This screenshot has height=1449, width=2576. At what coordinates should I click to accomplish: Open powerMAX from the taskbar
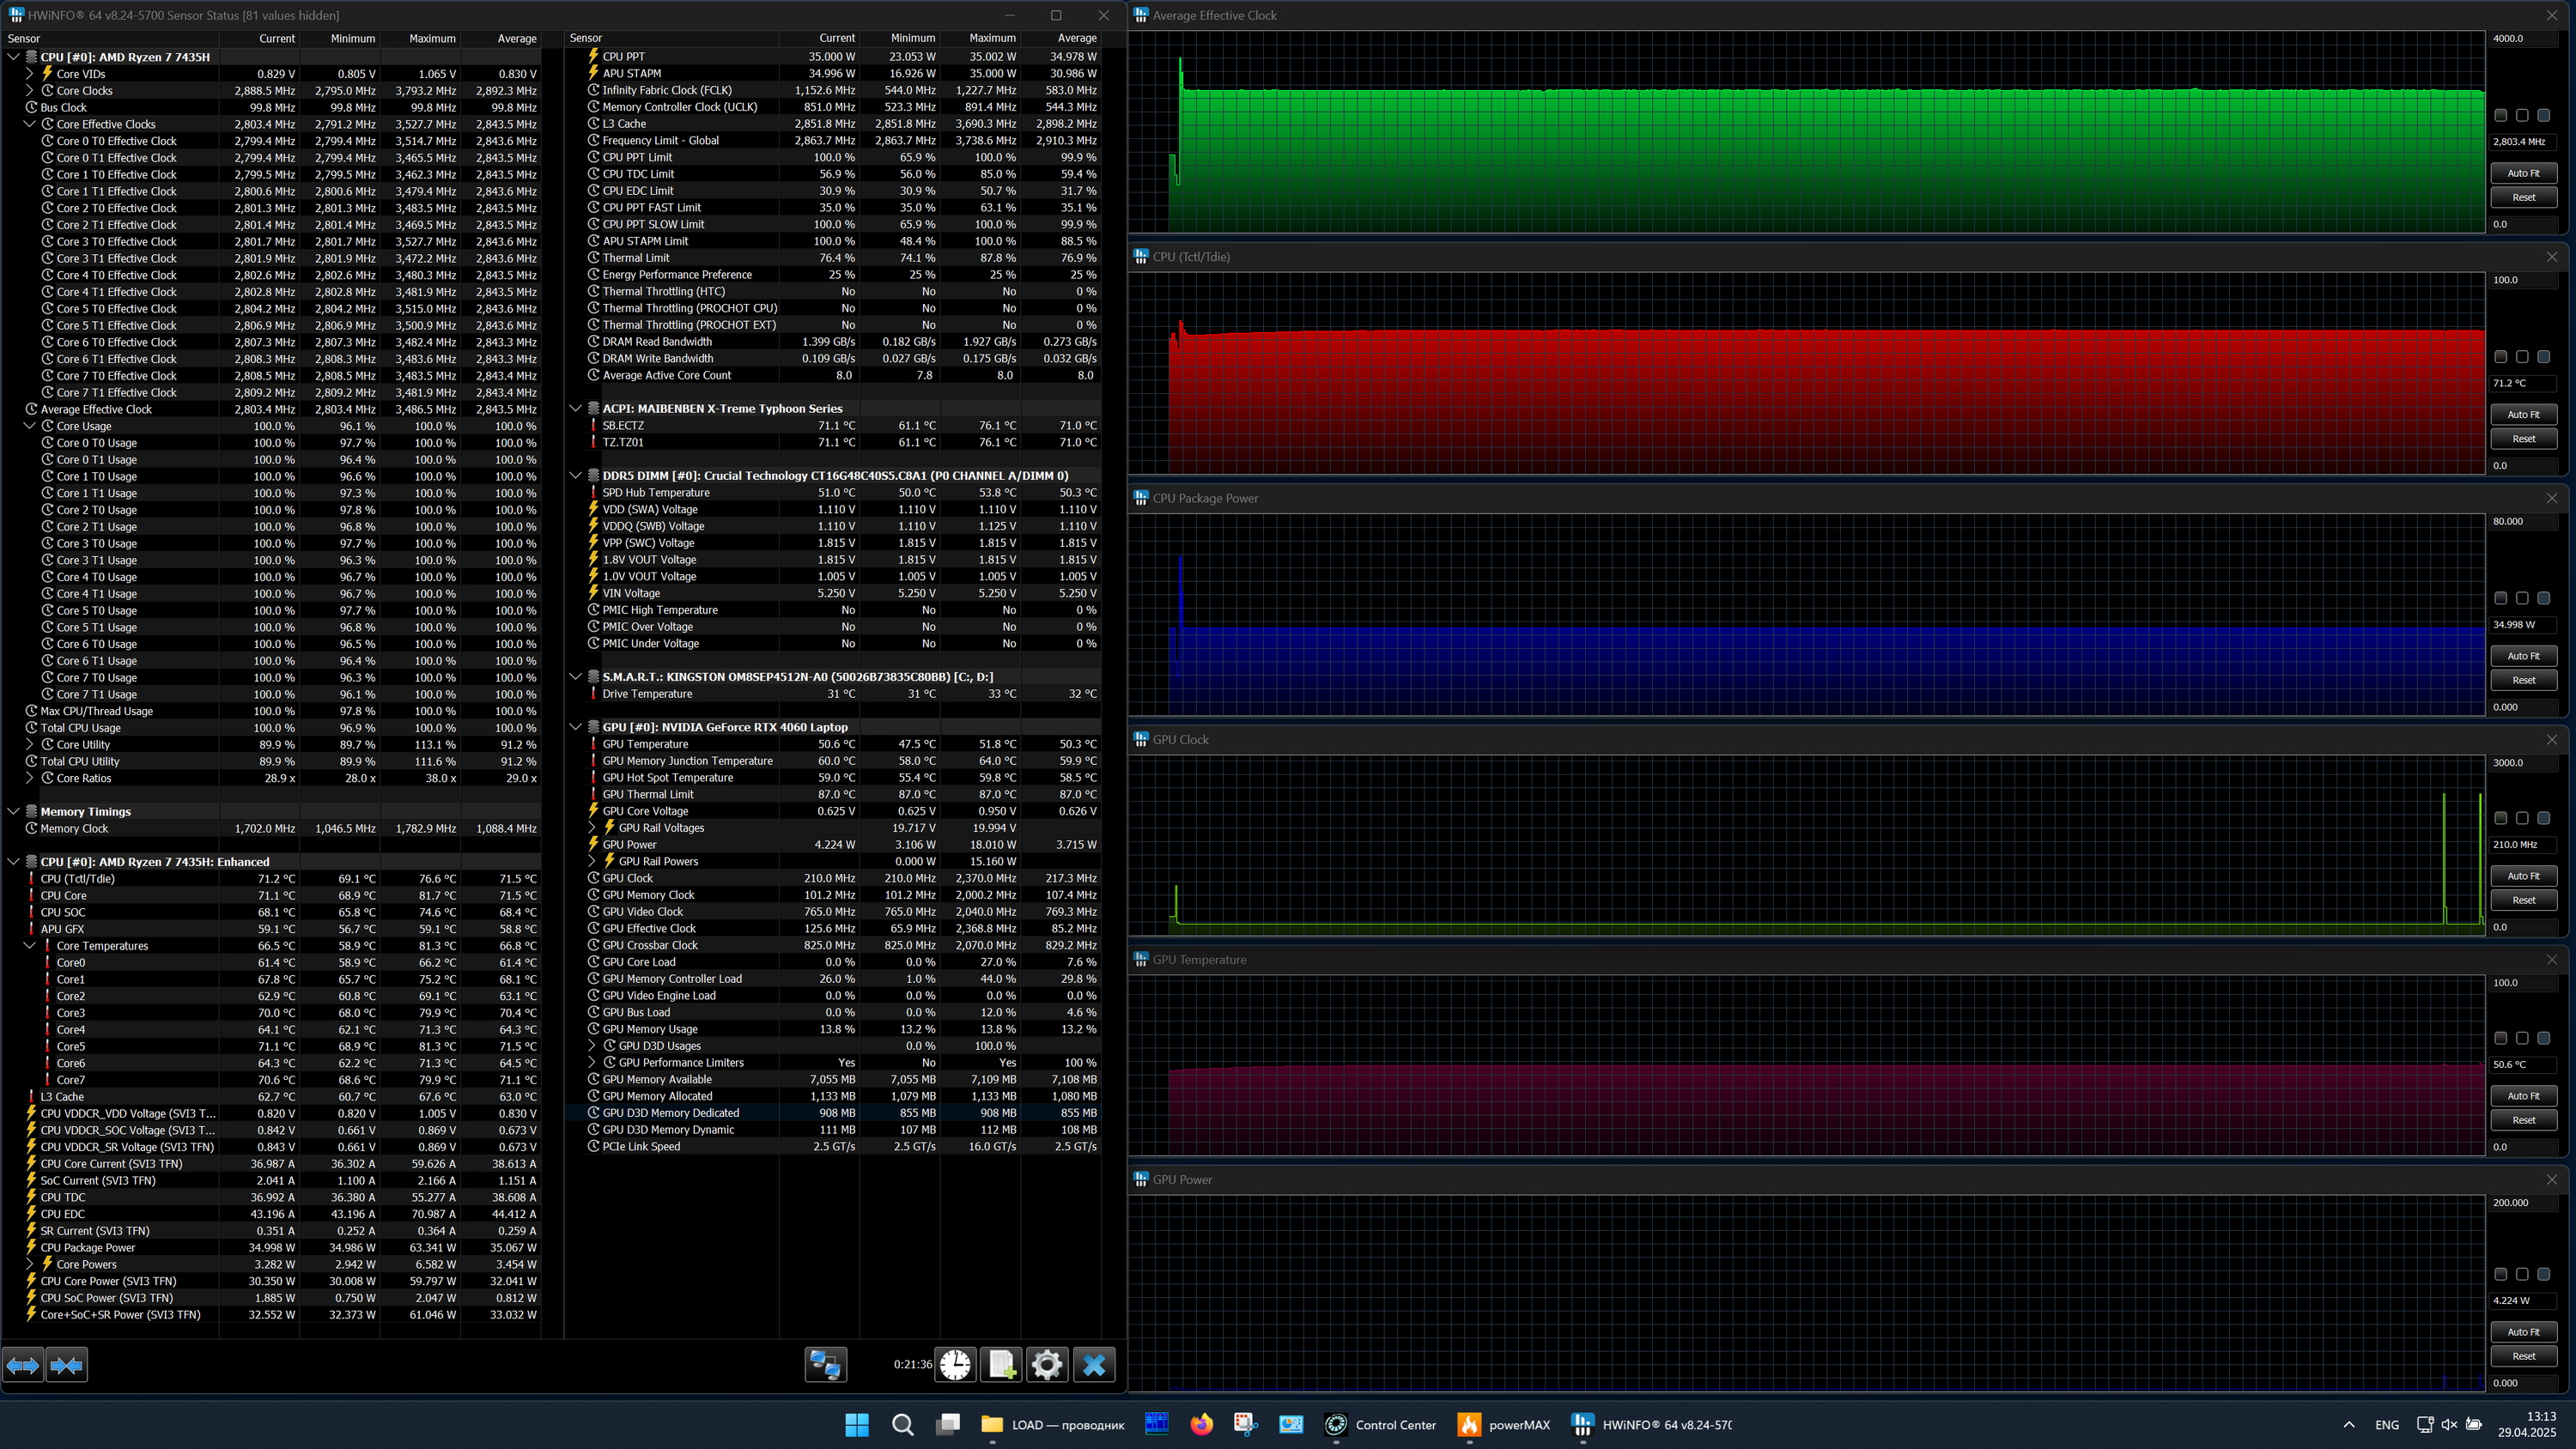(1503, 1425)
